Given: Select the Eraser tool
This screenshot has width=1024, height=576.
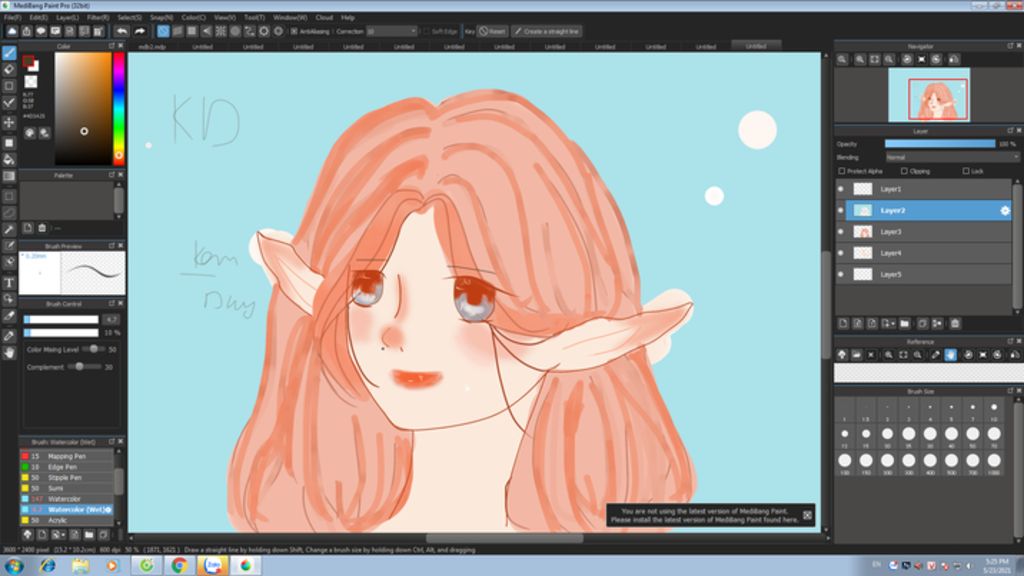Looking at the screenshot, I should click(x=9, y=69).
